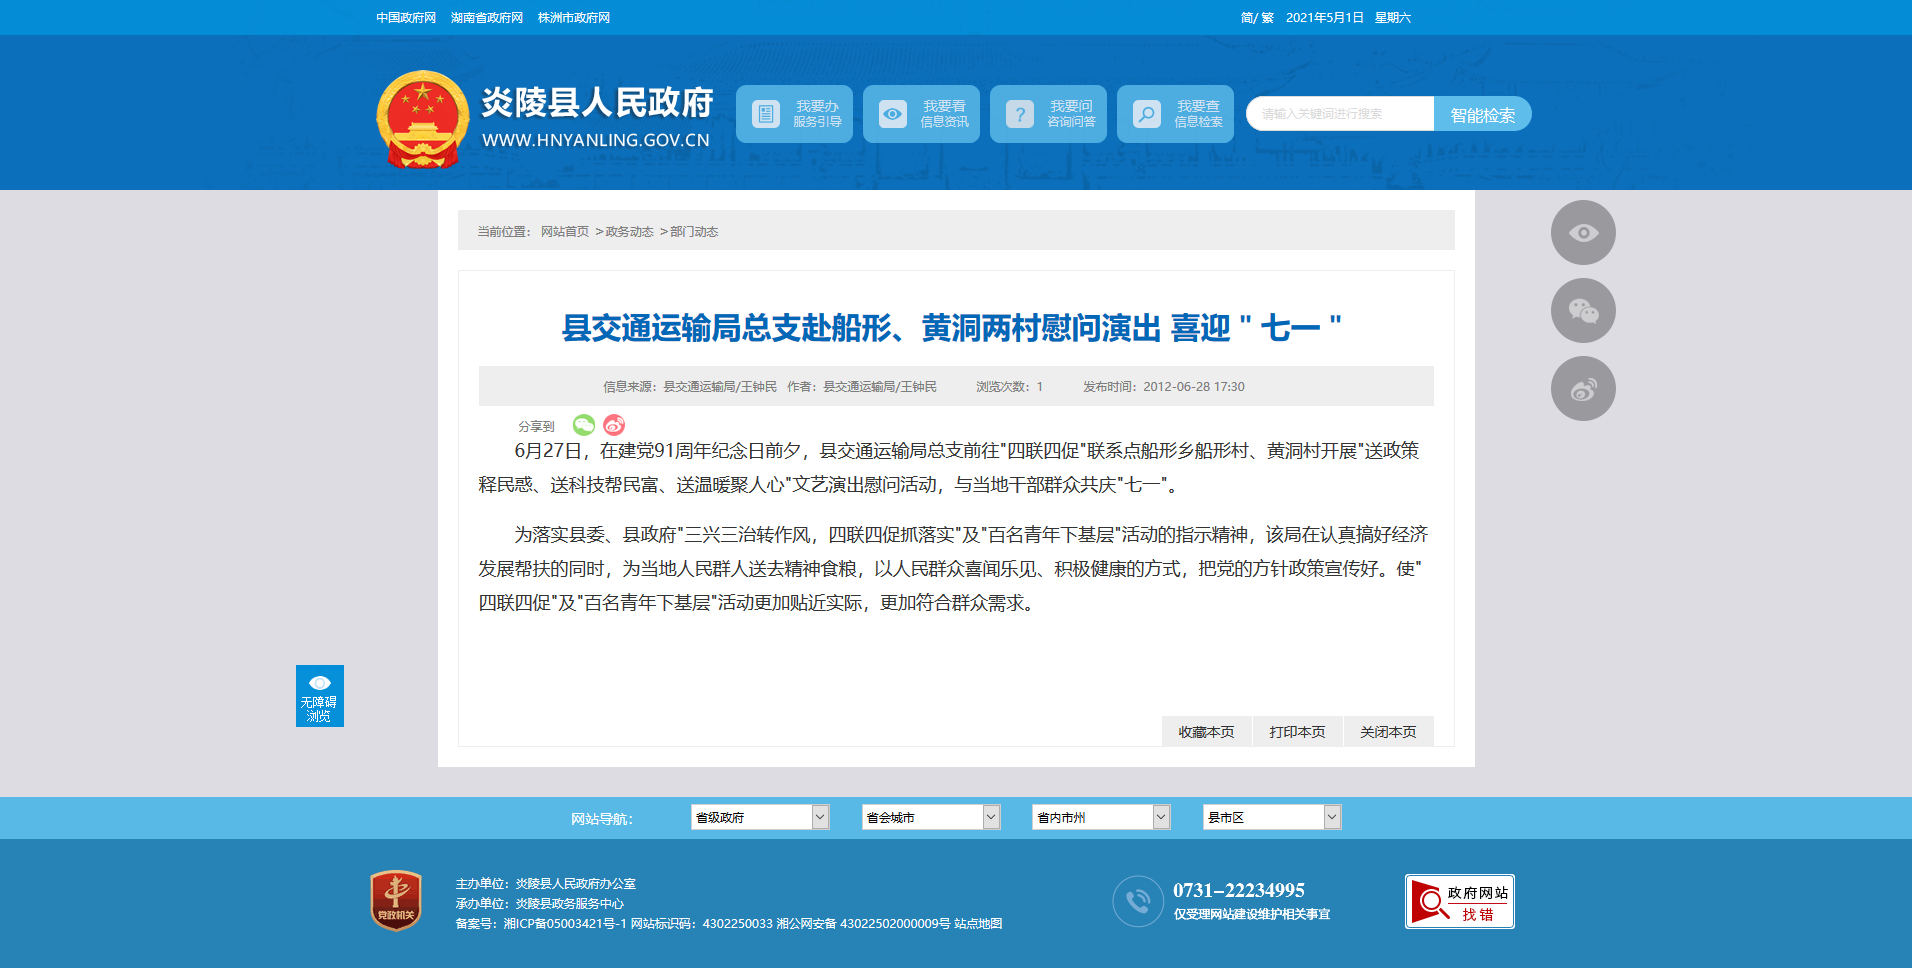1912x968 pixels.
Task: Click the 党政机关 badge in the footer
Action: coord(396,900)
